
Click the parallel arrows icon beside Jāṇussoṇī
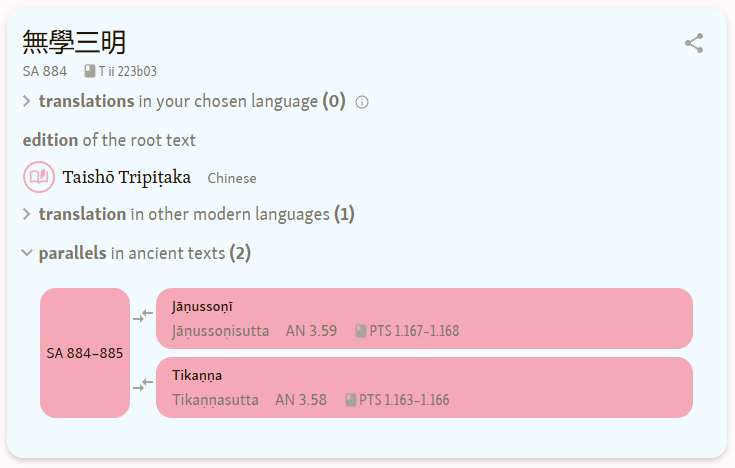click(143, 316)
